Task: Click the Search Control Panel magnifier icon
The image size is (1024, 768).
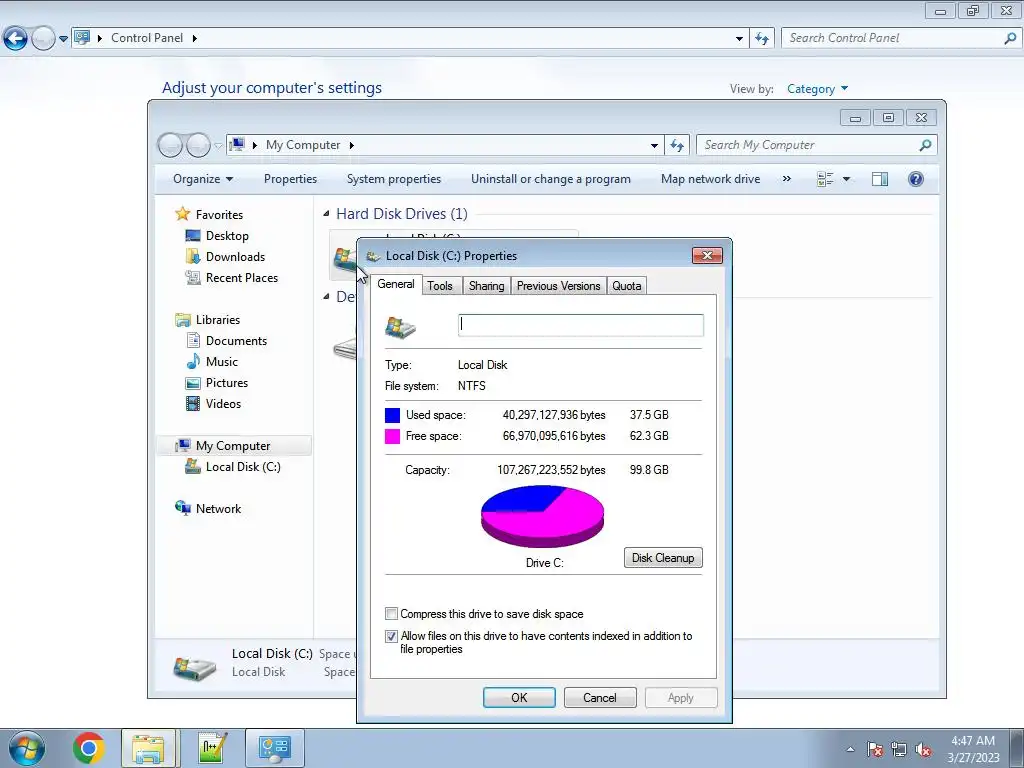Action: [x=1010, y=38]
